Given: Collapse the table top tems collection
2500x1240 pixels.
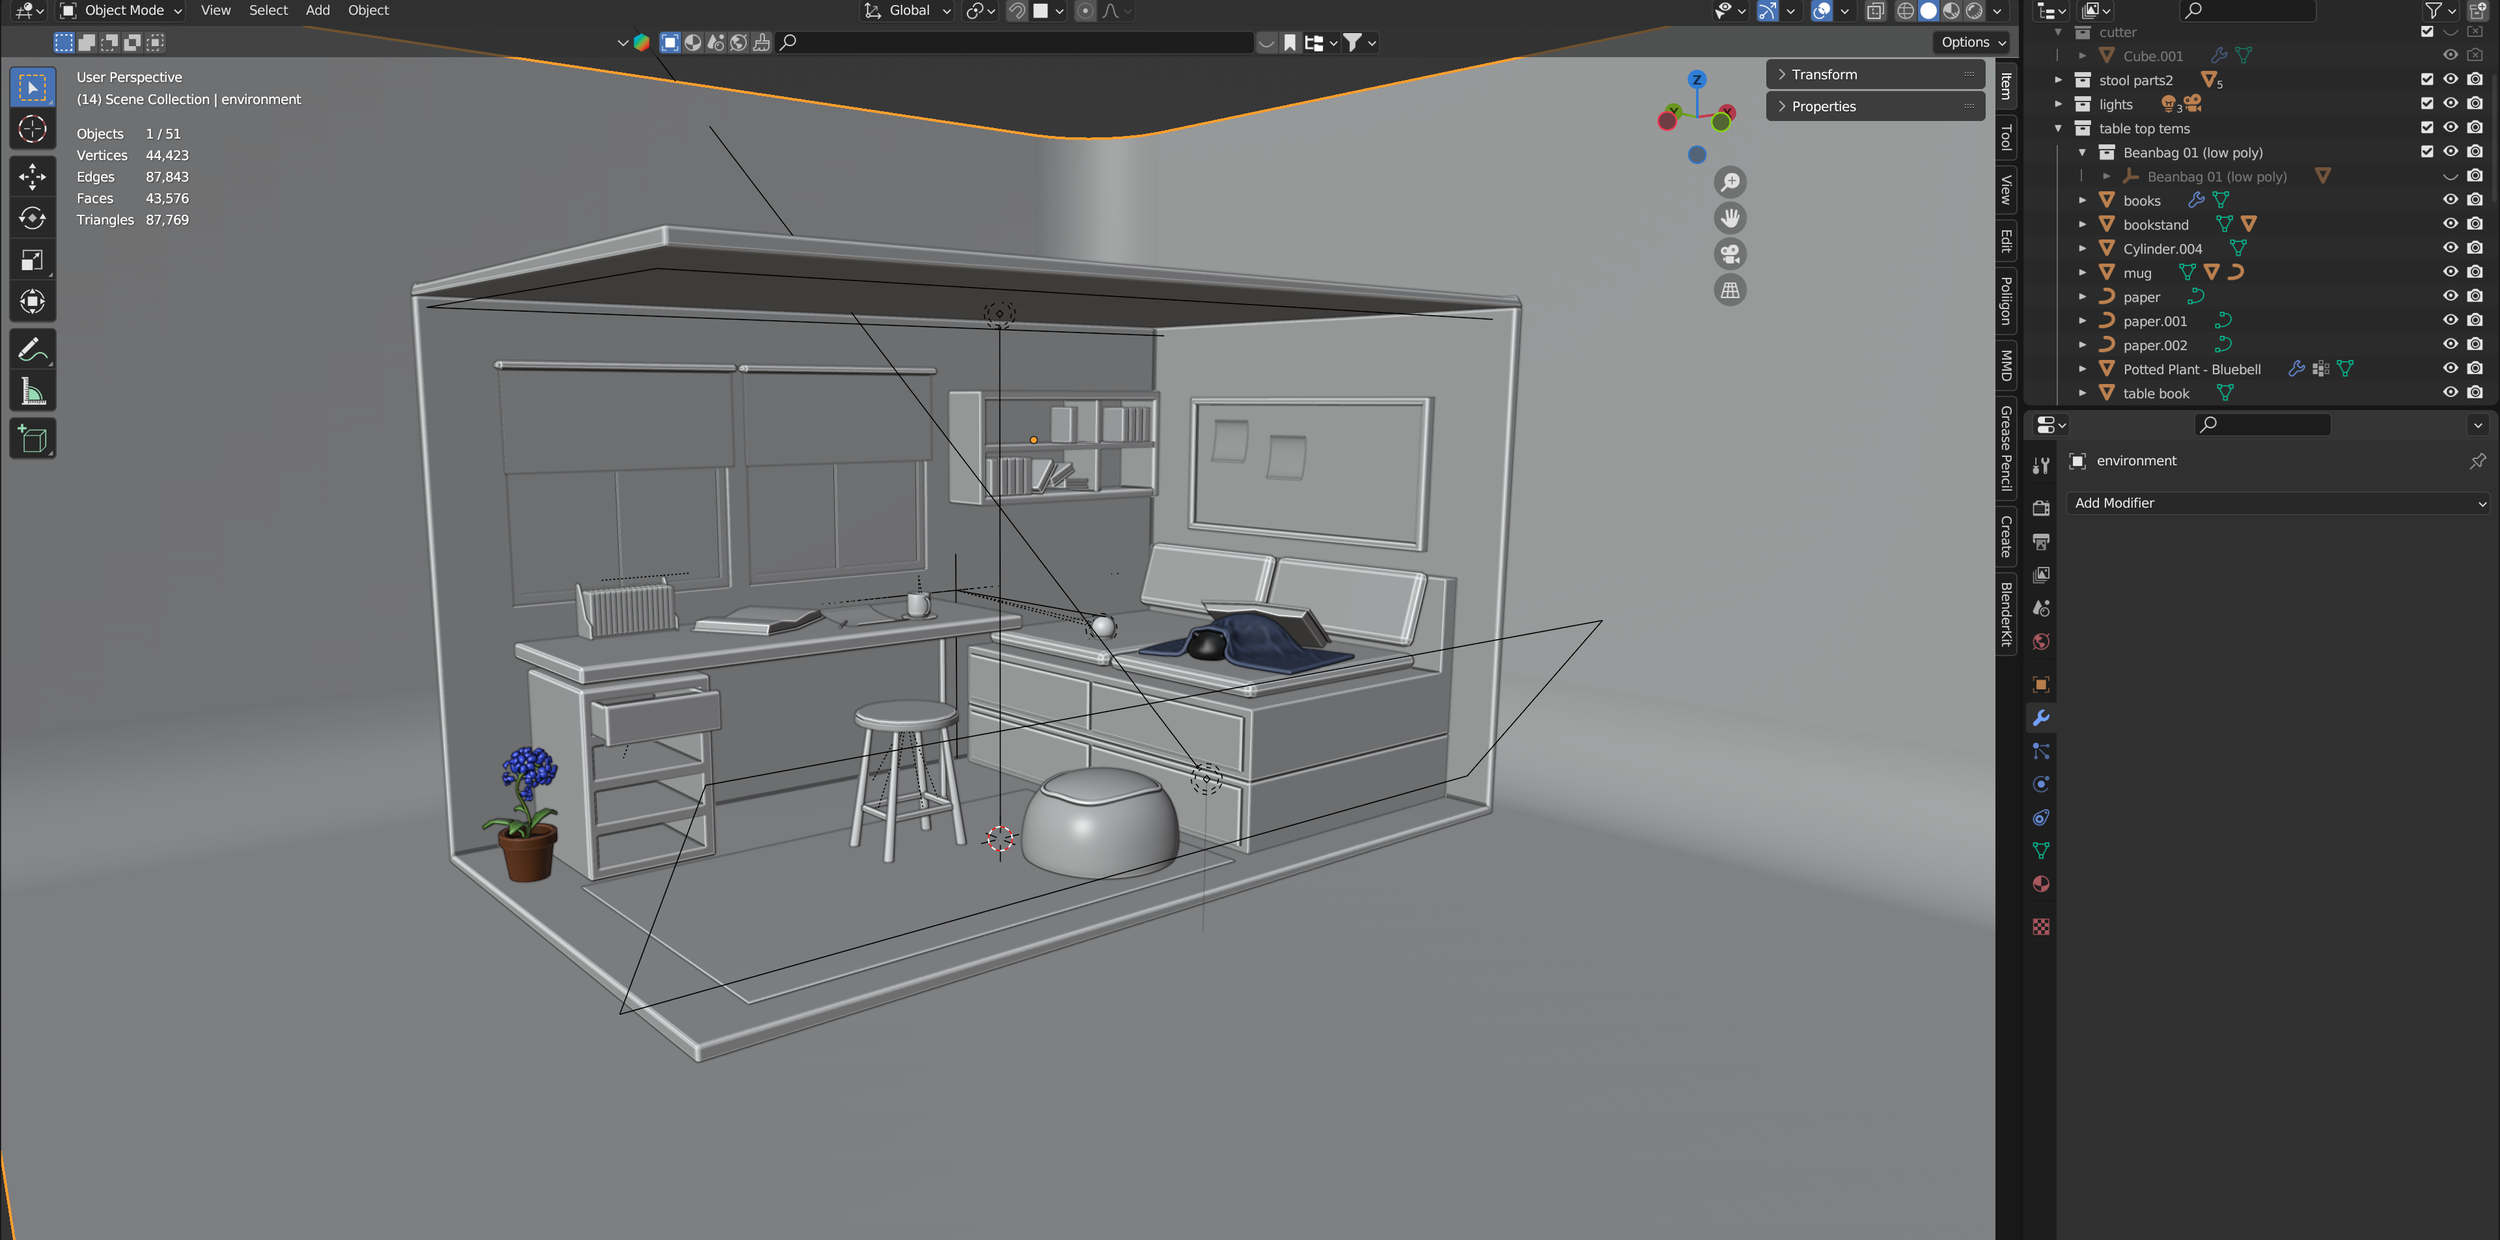Looking at the screenshot, I should (x=2058, y=129).
